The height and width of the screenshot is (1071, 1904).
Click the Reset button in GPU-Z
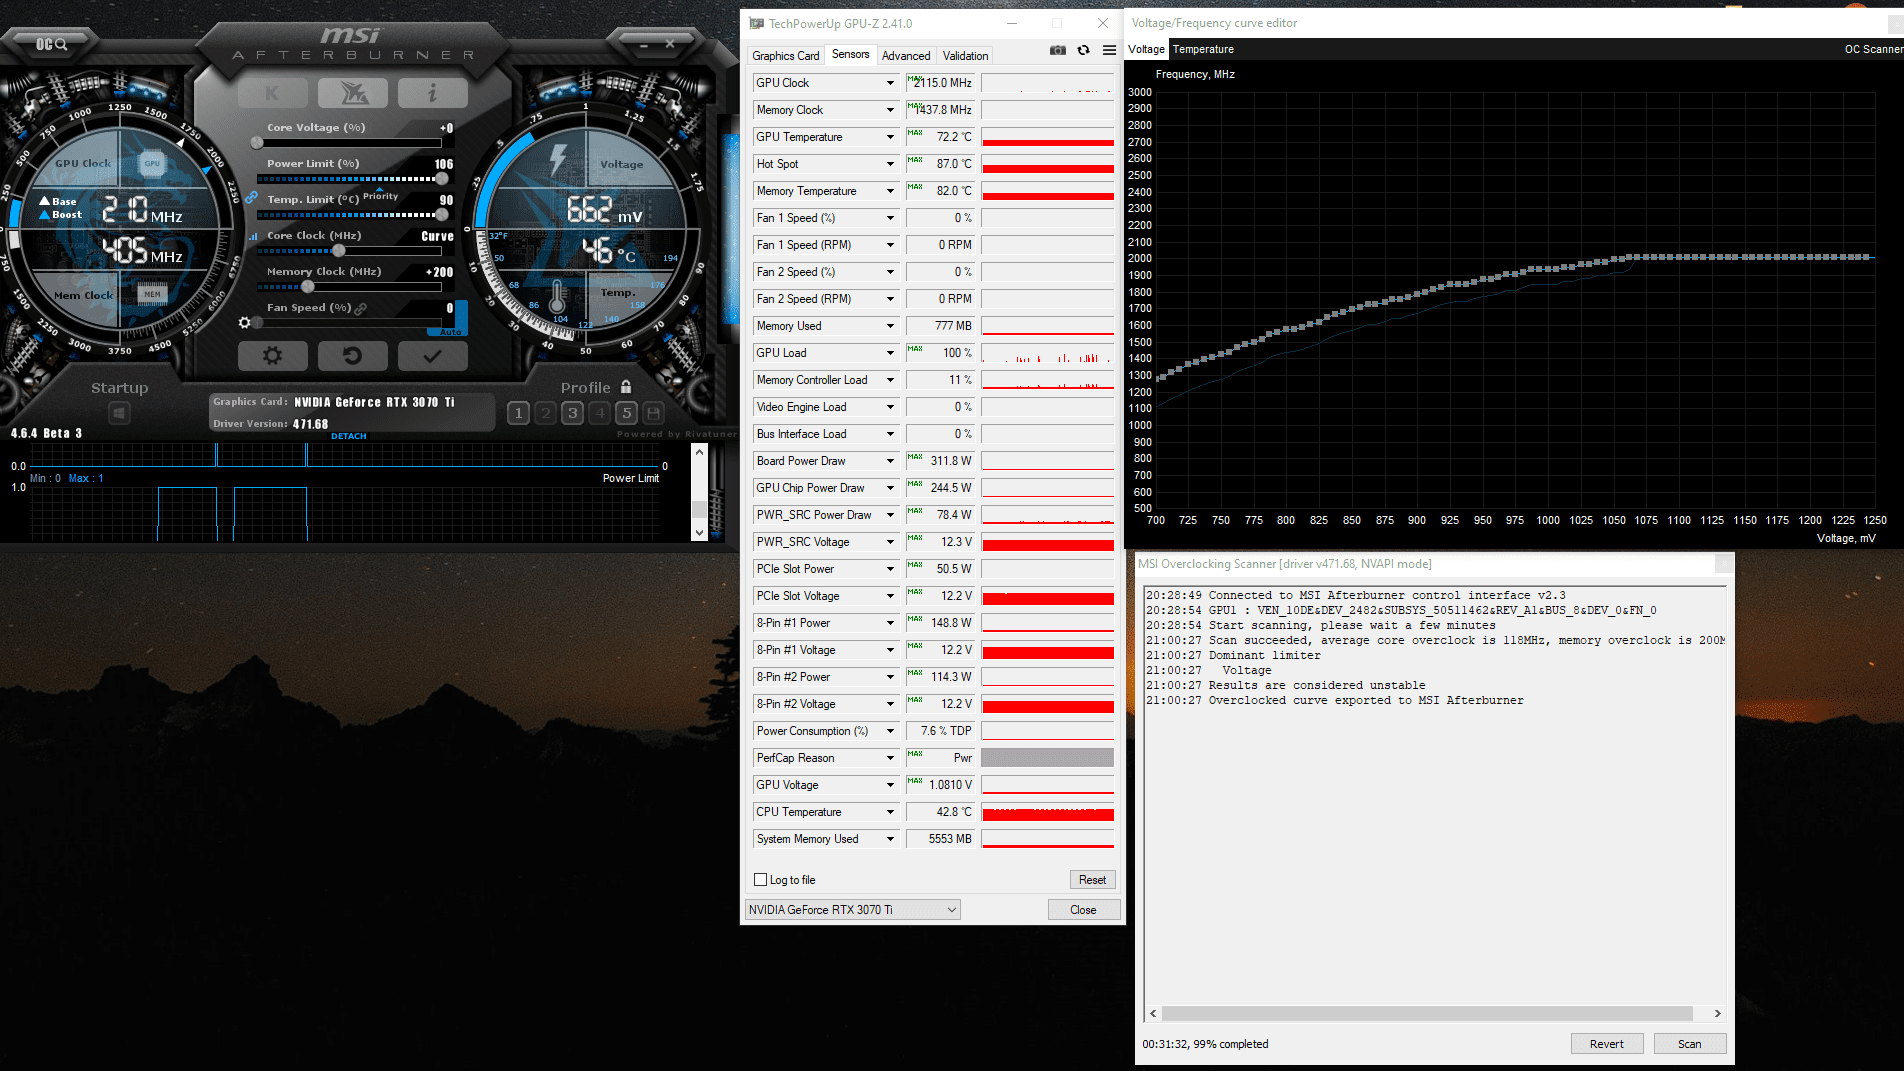[1092, 880]
